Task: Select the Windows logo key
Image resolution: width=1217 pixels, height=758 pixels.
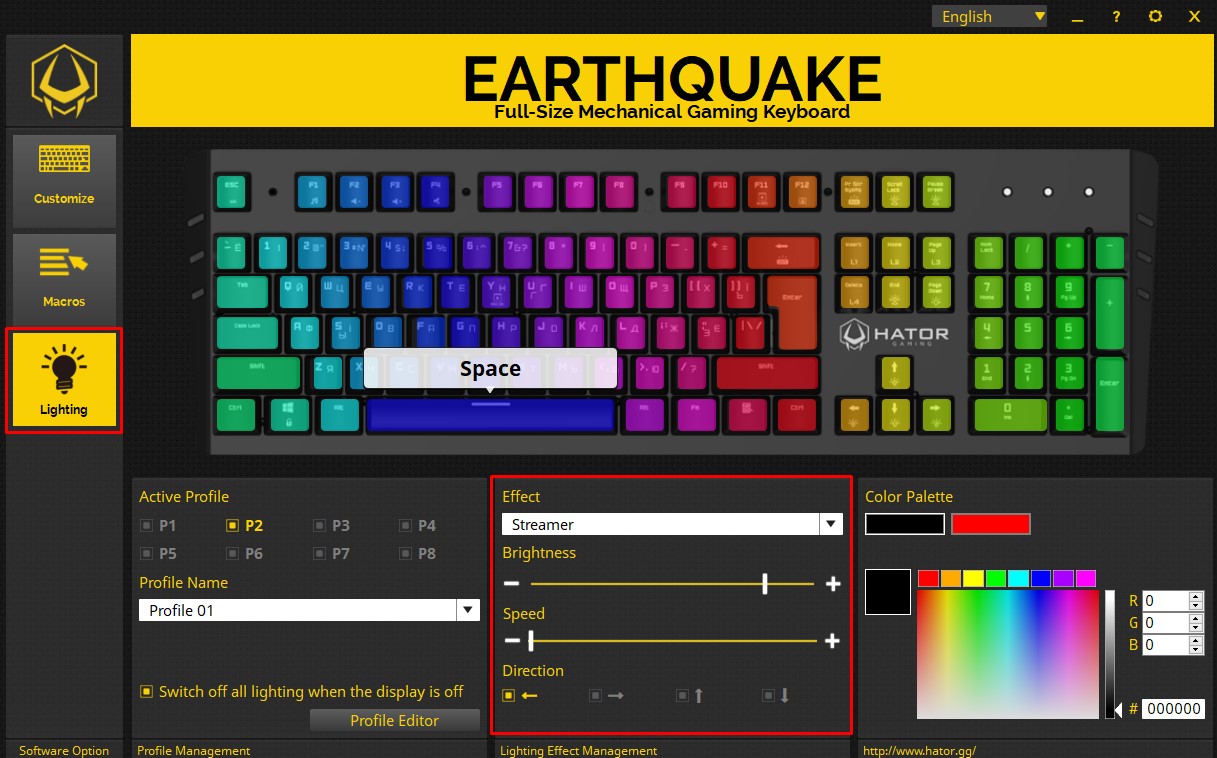Action: tap(290, 414)
